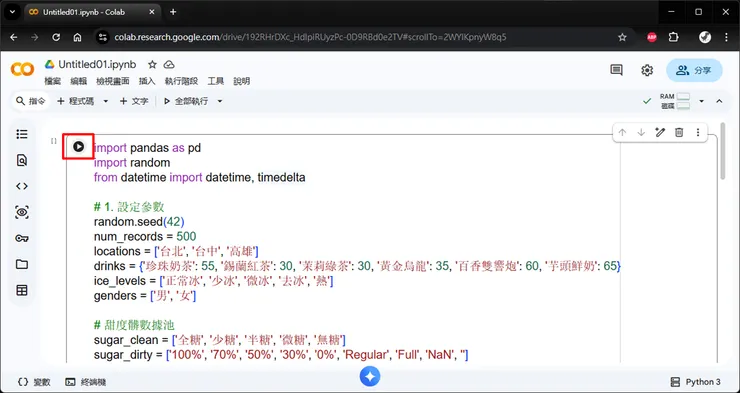Screen dimensions: 740x393
Task: Click the notebook title Untitled01.ipynb
Action: (x=97, y=65)
